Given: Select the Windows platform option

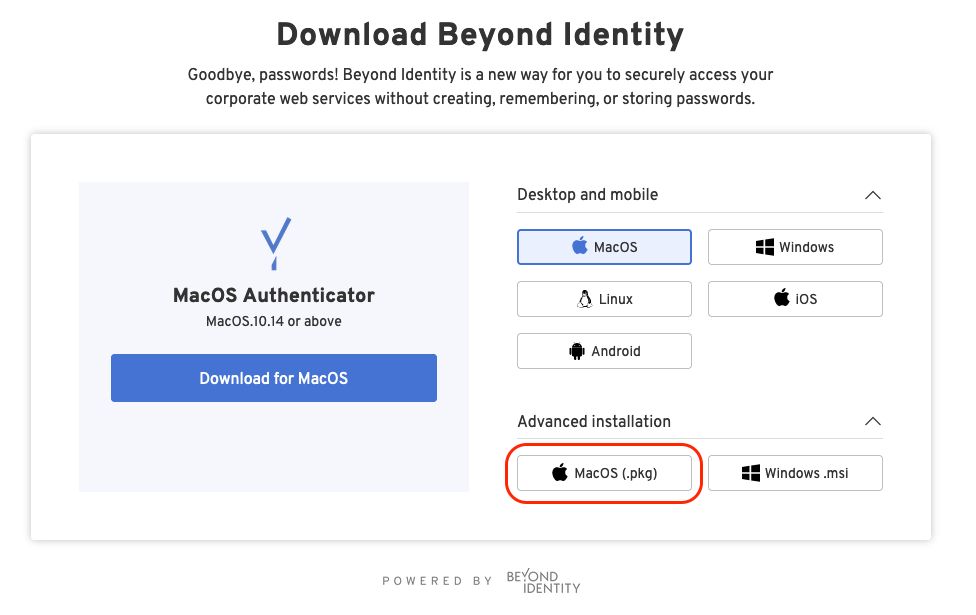Looking at the screenshot, I should [795, 246].
